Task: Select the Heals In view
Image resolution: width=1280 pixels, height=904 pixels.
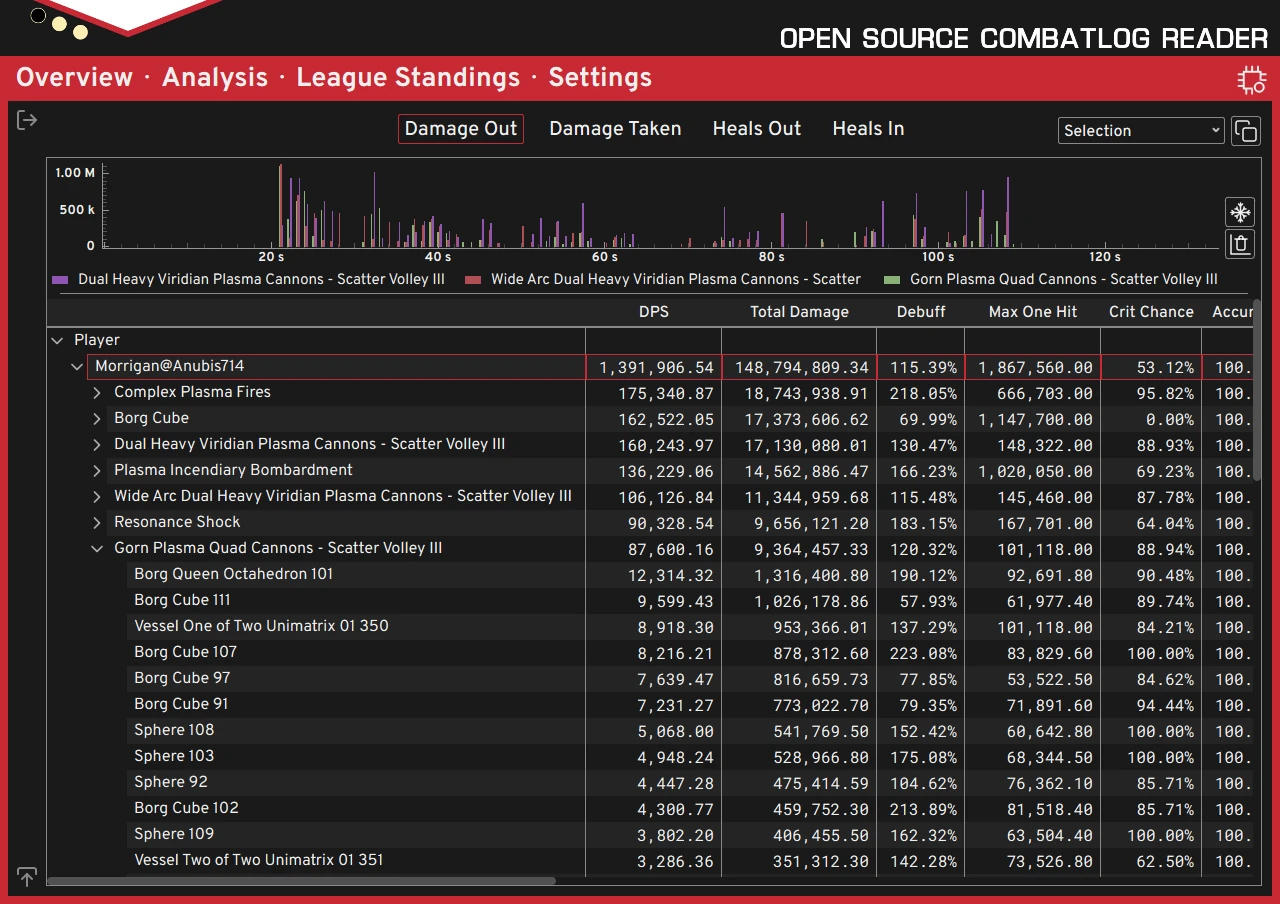Action: 867,128
